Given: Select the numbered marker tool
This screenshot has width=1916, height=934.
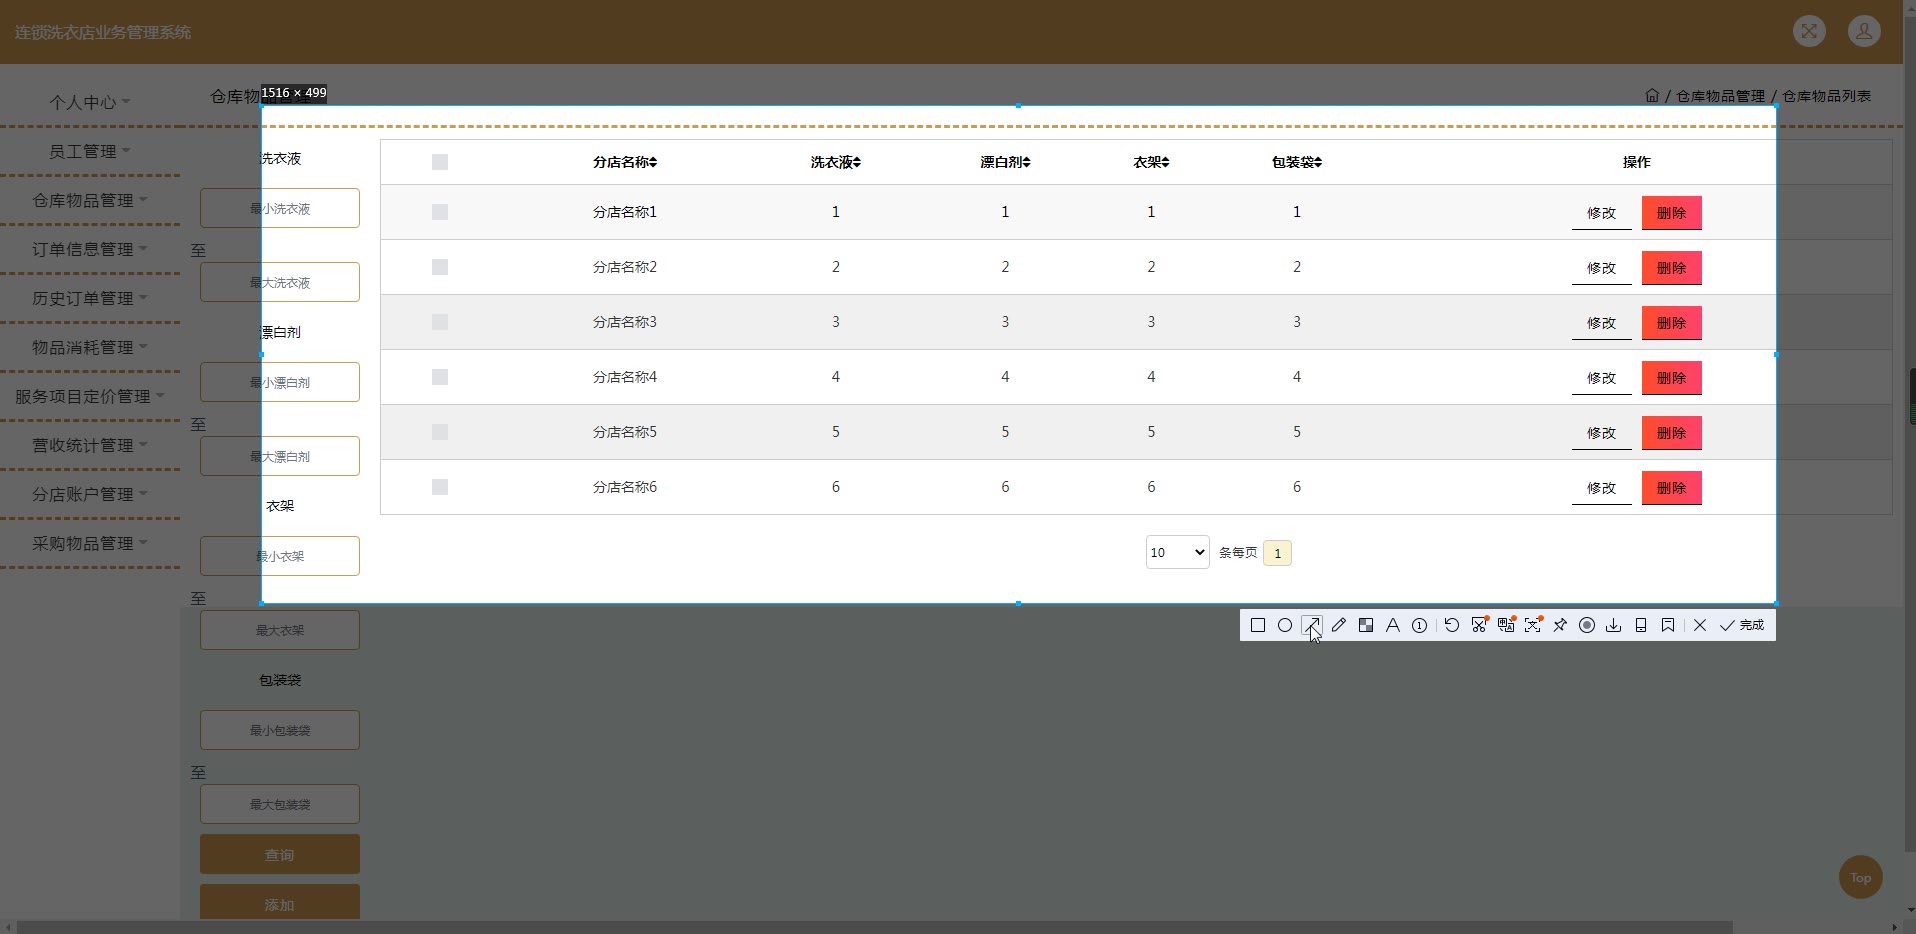Looking at the screenshot, I should (x=1420, y=625).
